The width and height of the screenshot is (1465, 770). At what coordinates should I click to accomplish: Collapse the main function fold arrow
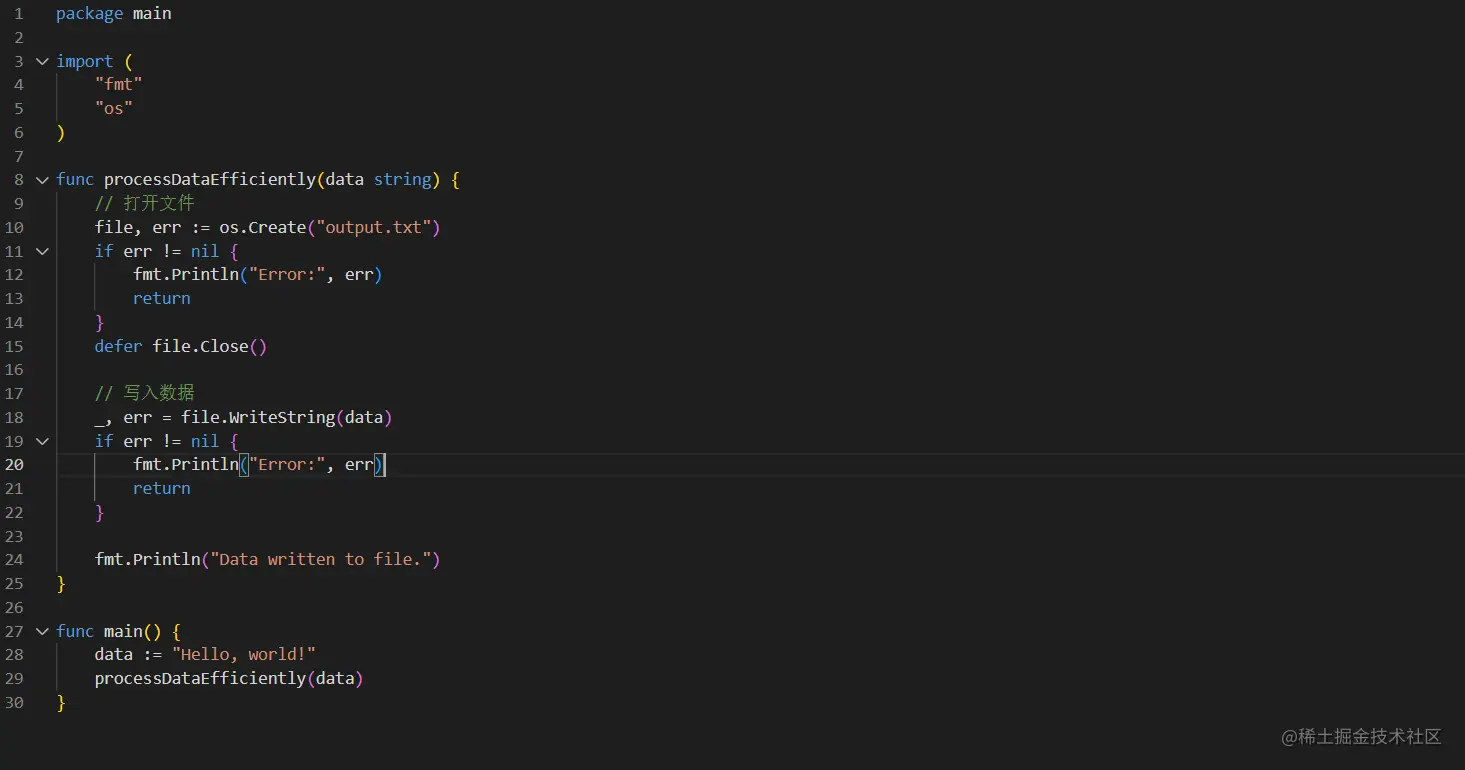42,631
